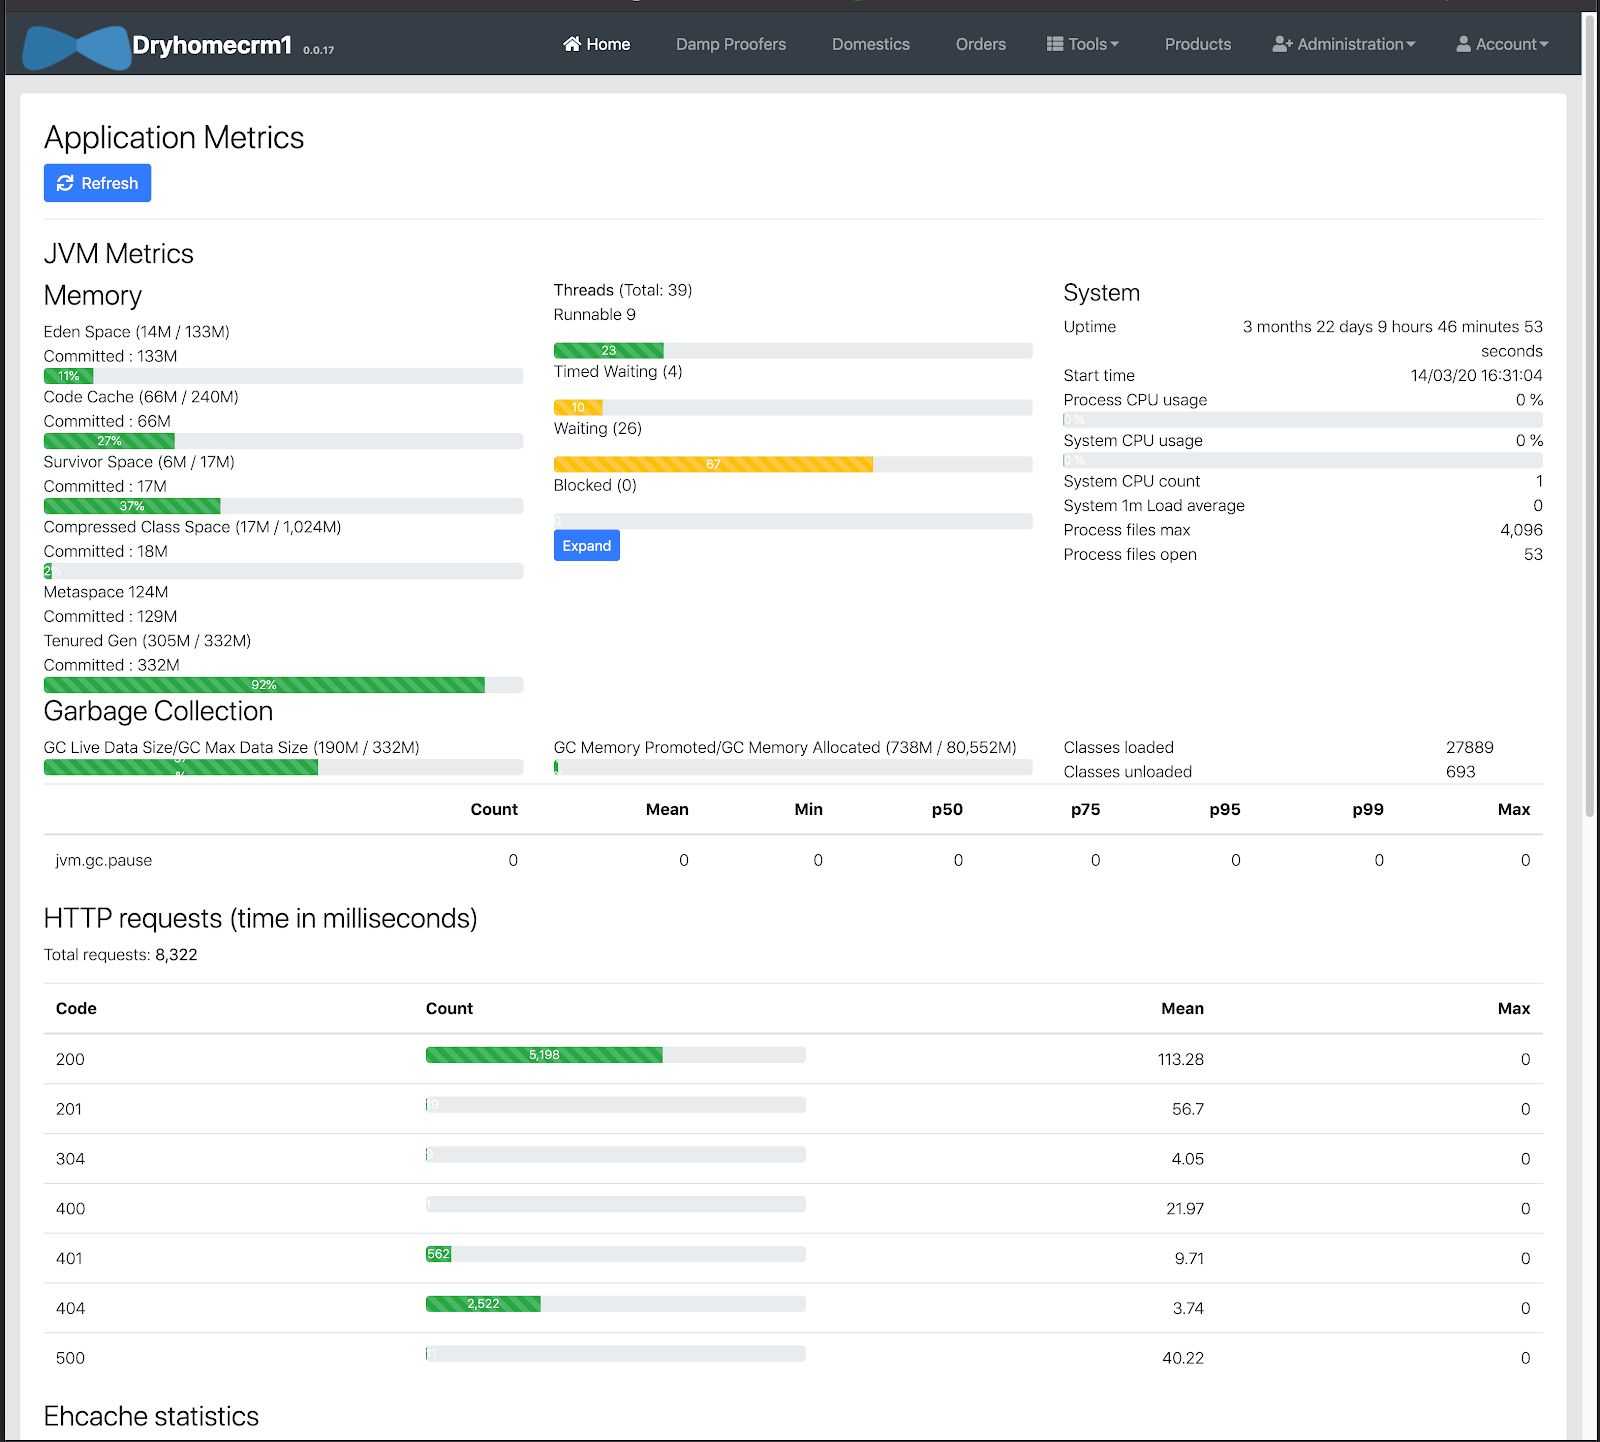Click the Dryhomecrm1 bow-tie logo
Image resolution: width=1600 pixels, height=1442 pixels.
click(x=77, y=47)
